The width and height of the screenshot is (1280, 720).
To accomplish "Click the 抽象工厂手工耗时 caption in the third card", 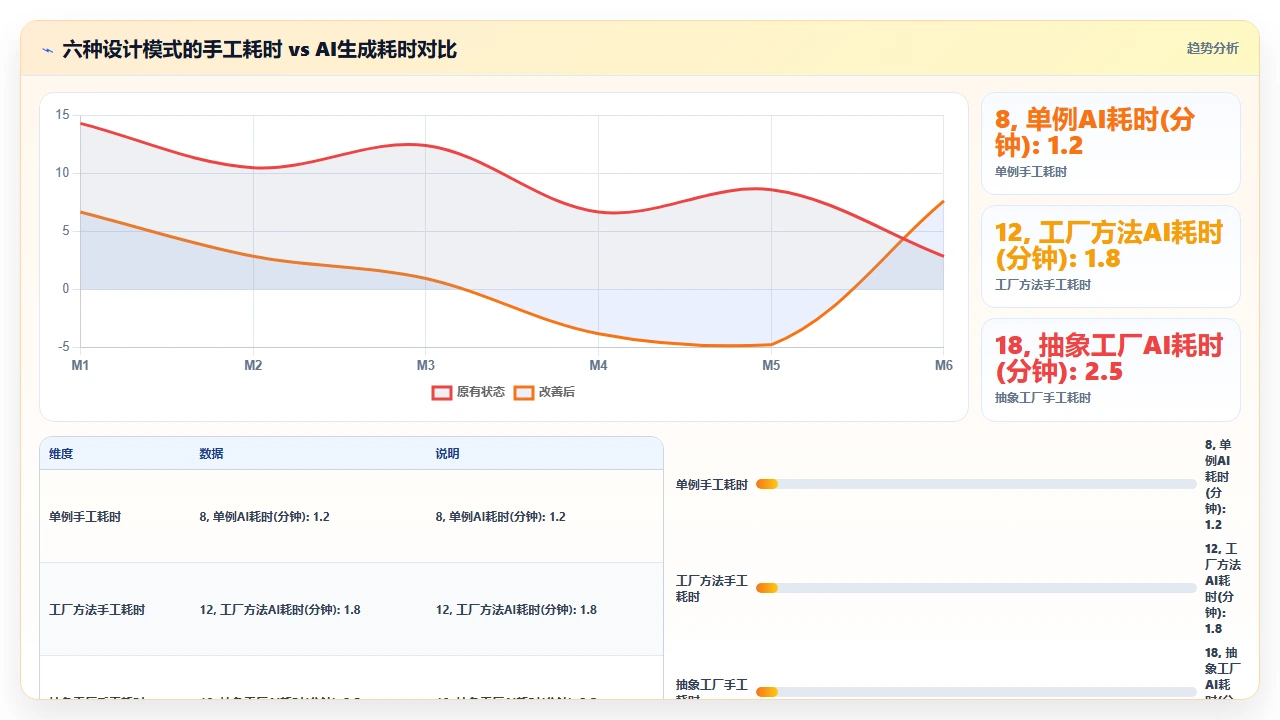I will [x=1043, y=398].
